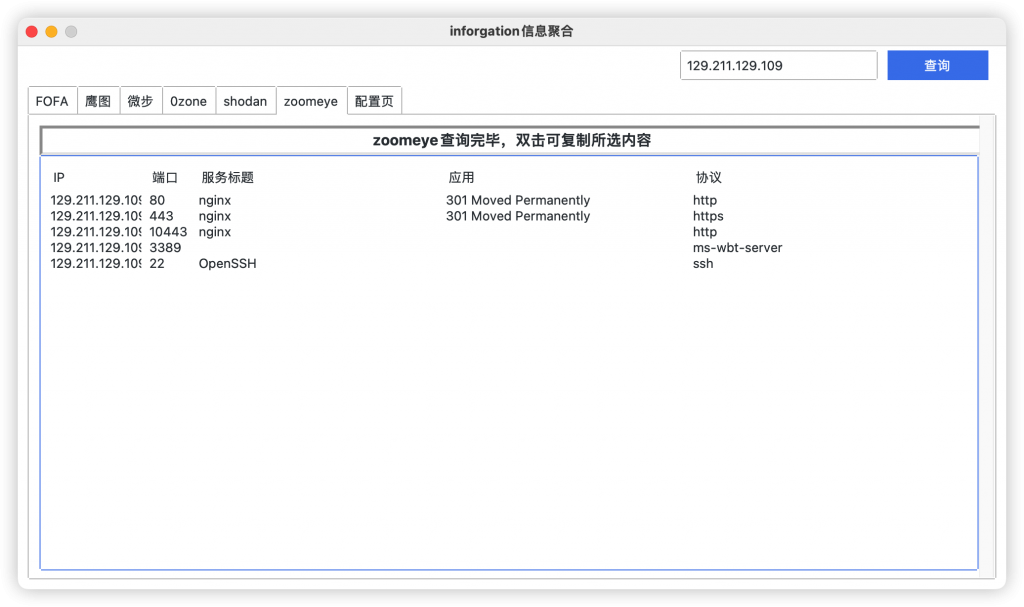Open the 配置页 configuration tab
Screen dimensions: 1024x607
(x=374, y=100)
